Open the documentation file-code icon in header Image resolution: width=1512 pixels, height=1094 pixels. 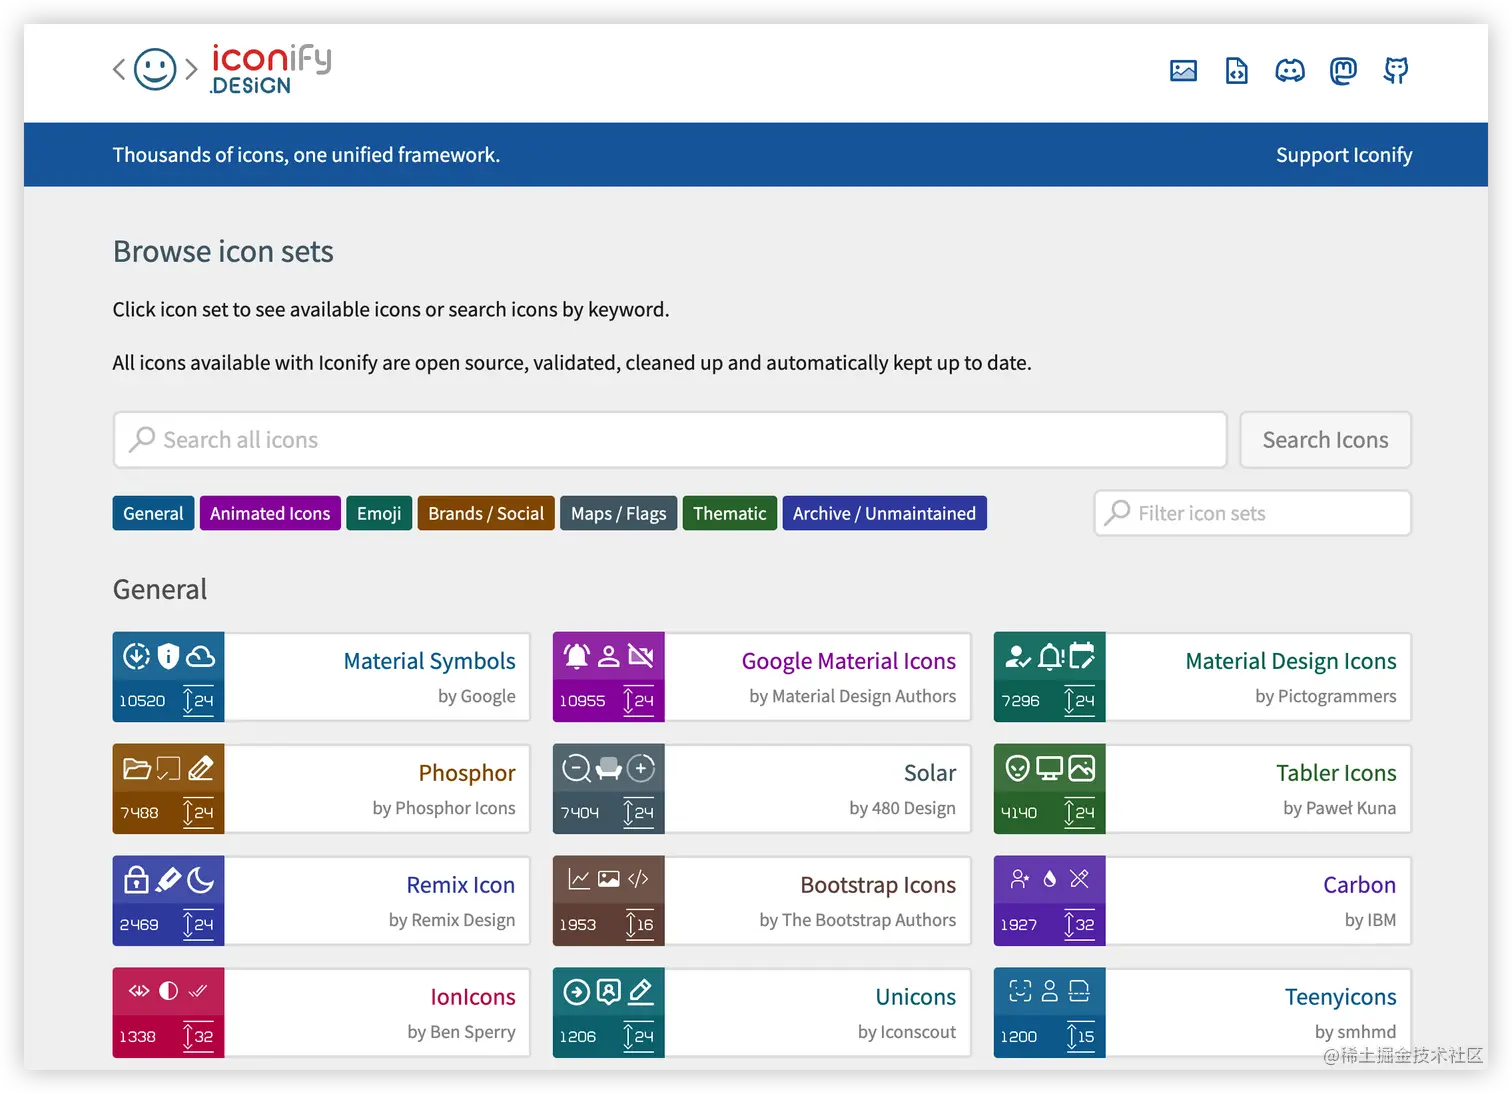[1237, 71]
